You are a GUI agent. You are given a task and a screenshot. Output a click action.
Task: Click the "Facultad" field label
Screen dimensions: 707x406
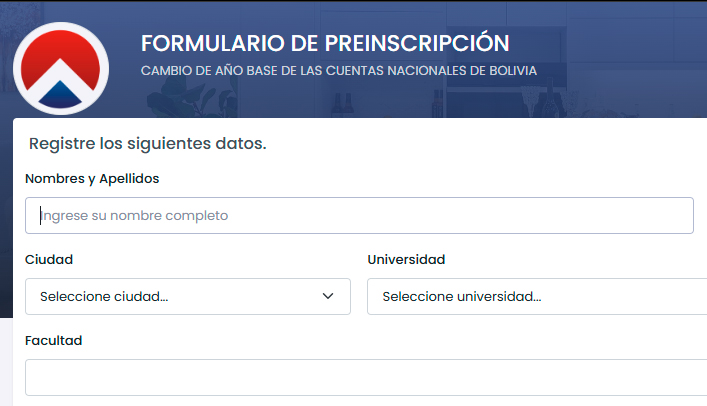pos(53,340)
